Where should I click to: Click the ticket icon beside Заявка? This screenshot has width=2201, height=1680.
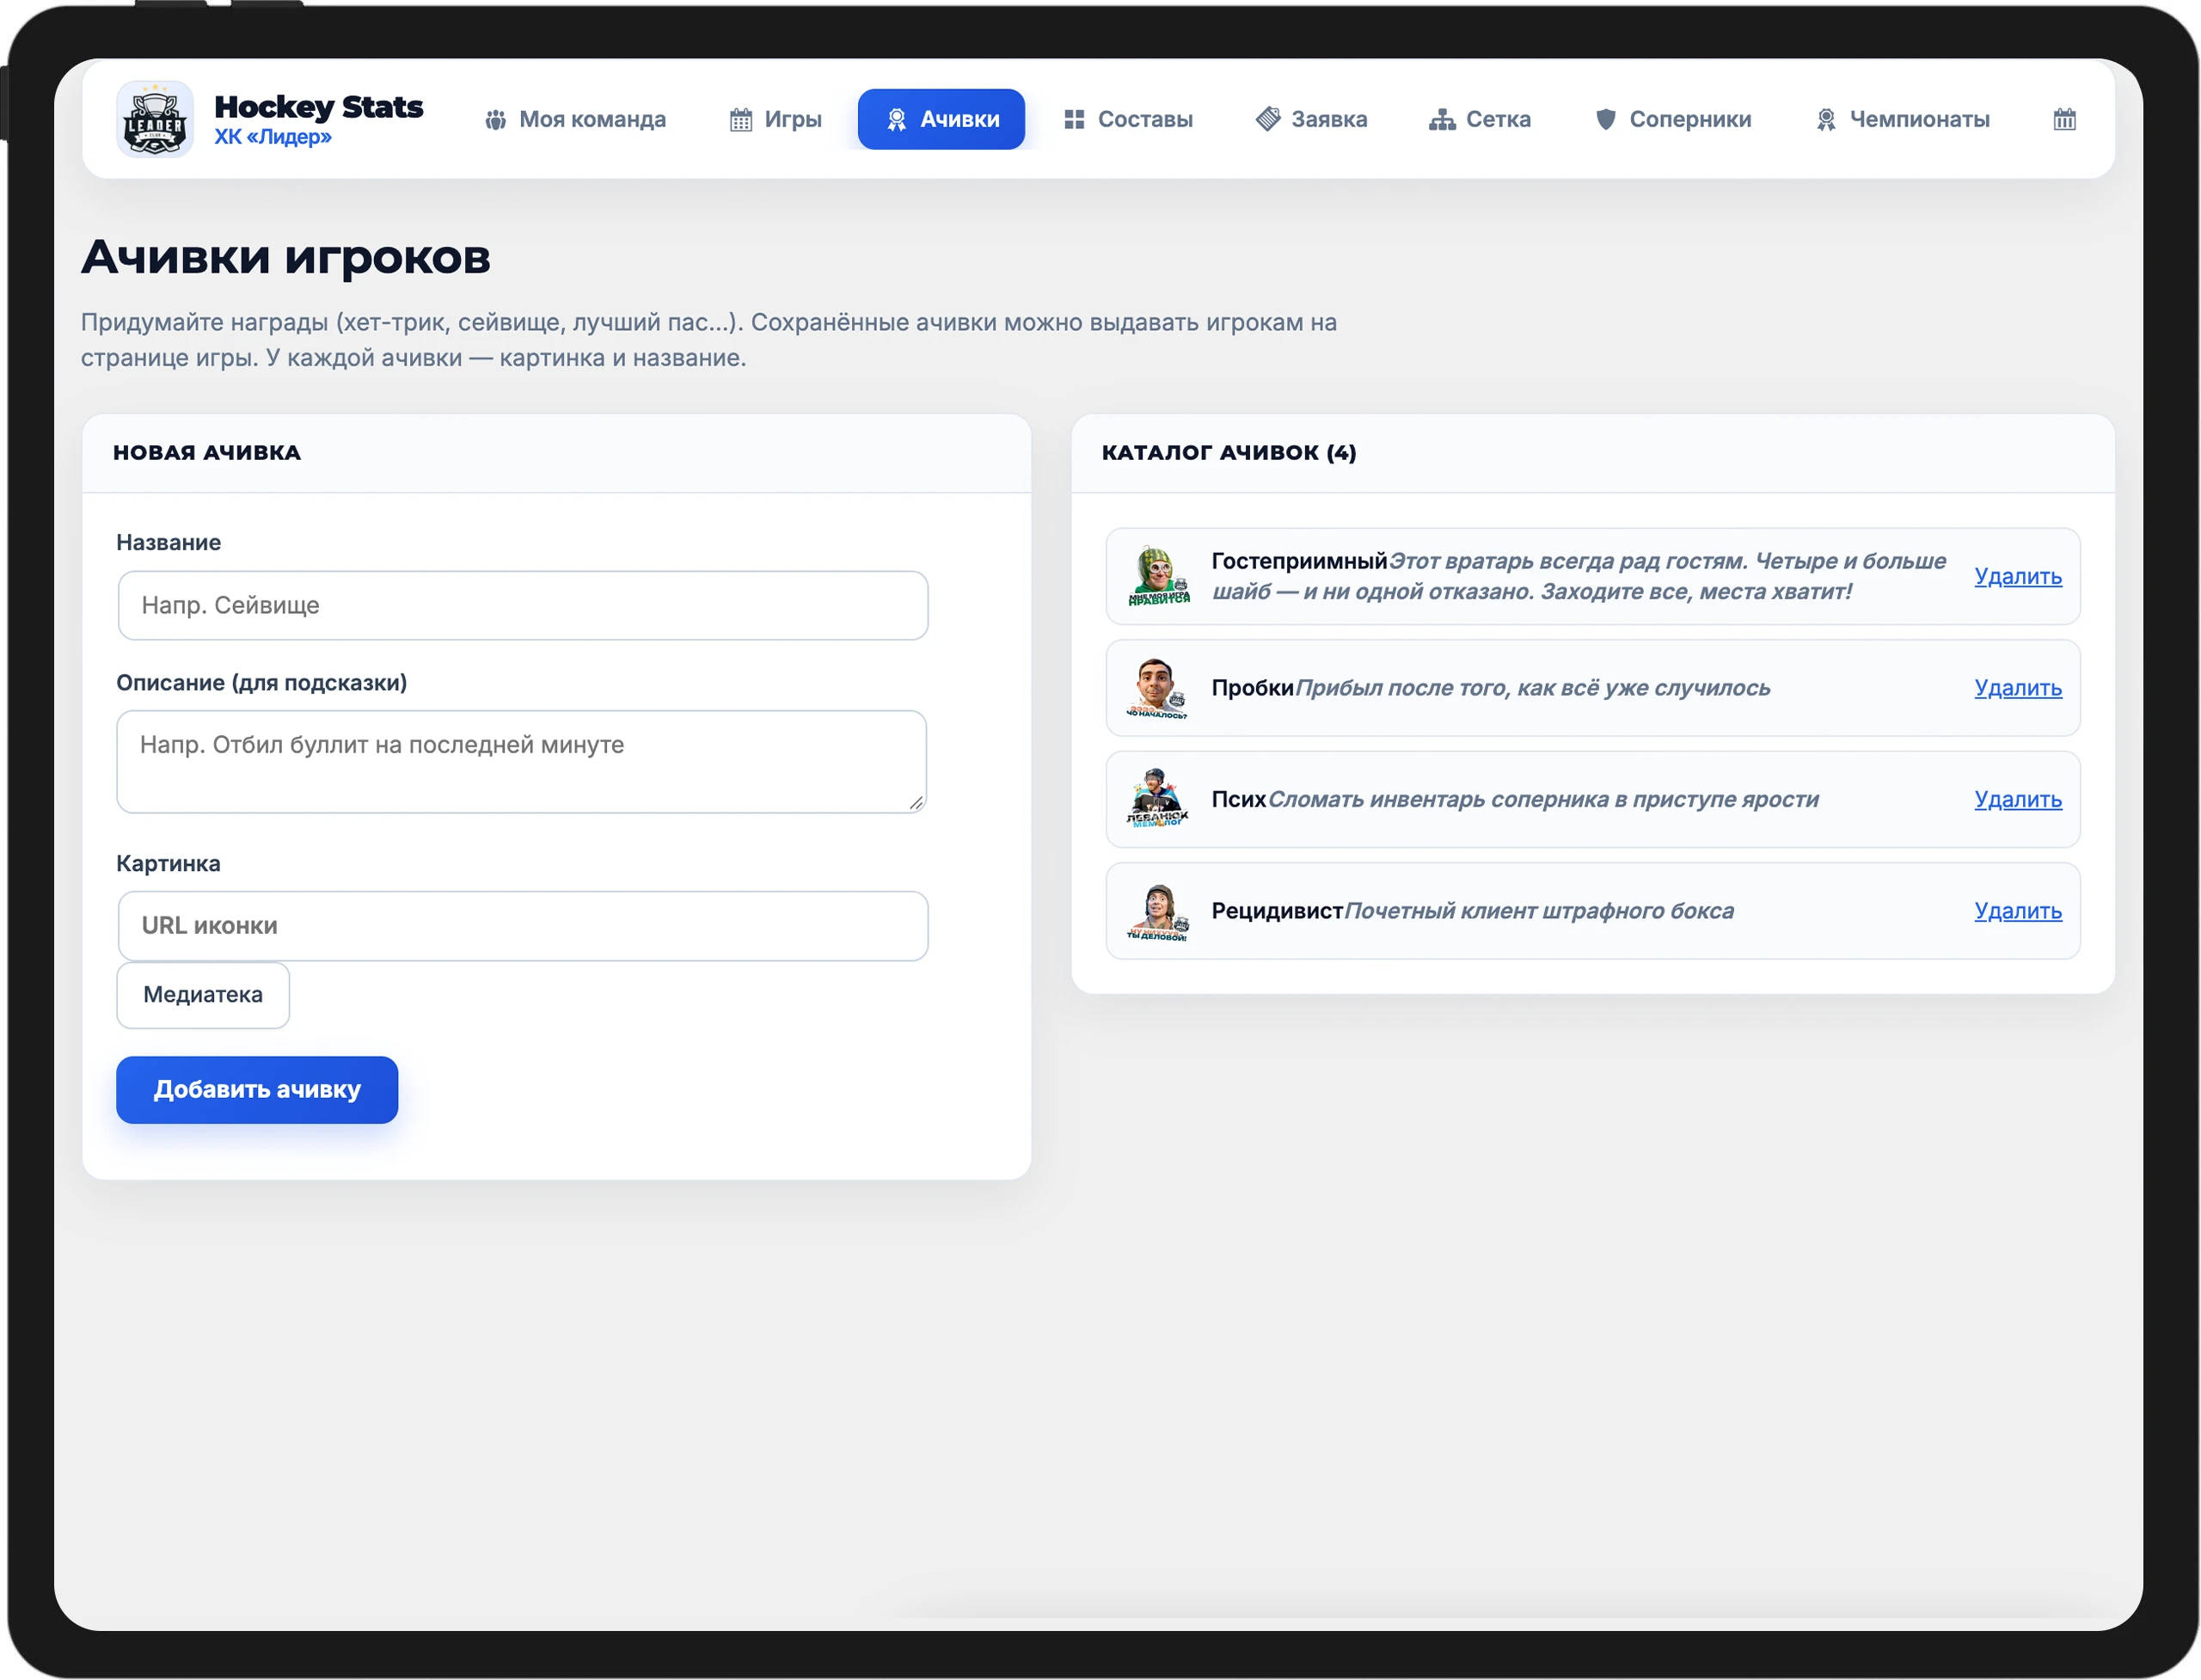coord(1268,119)
